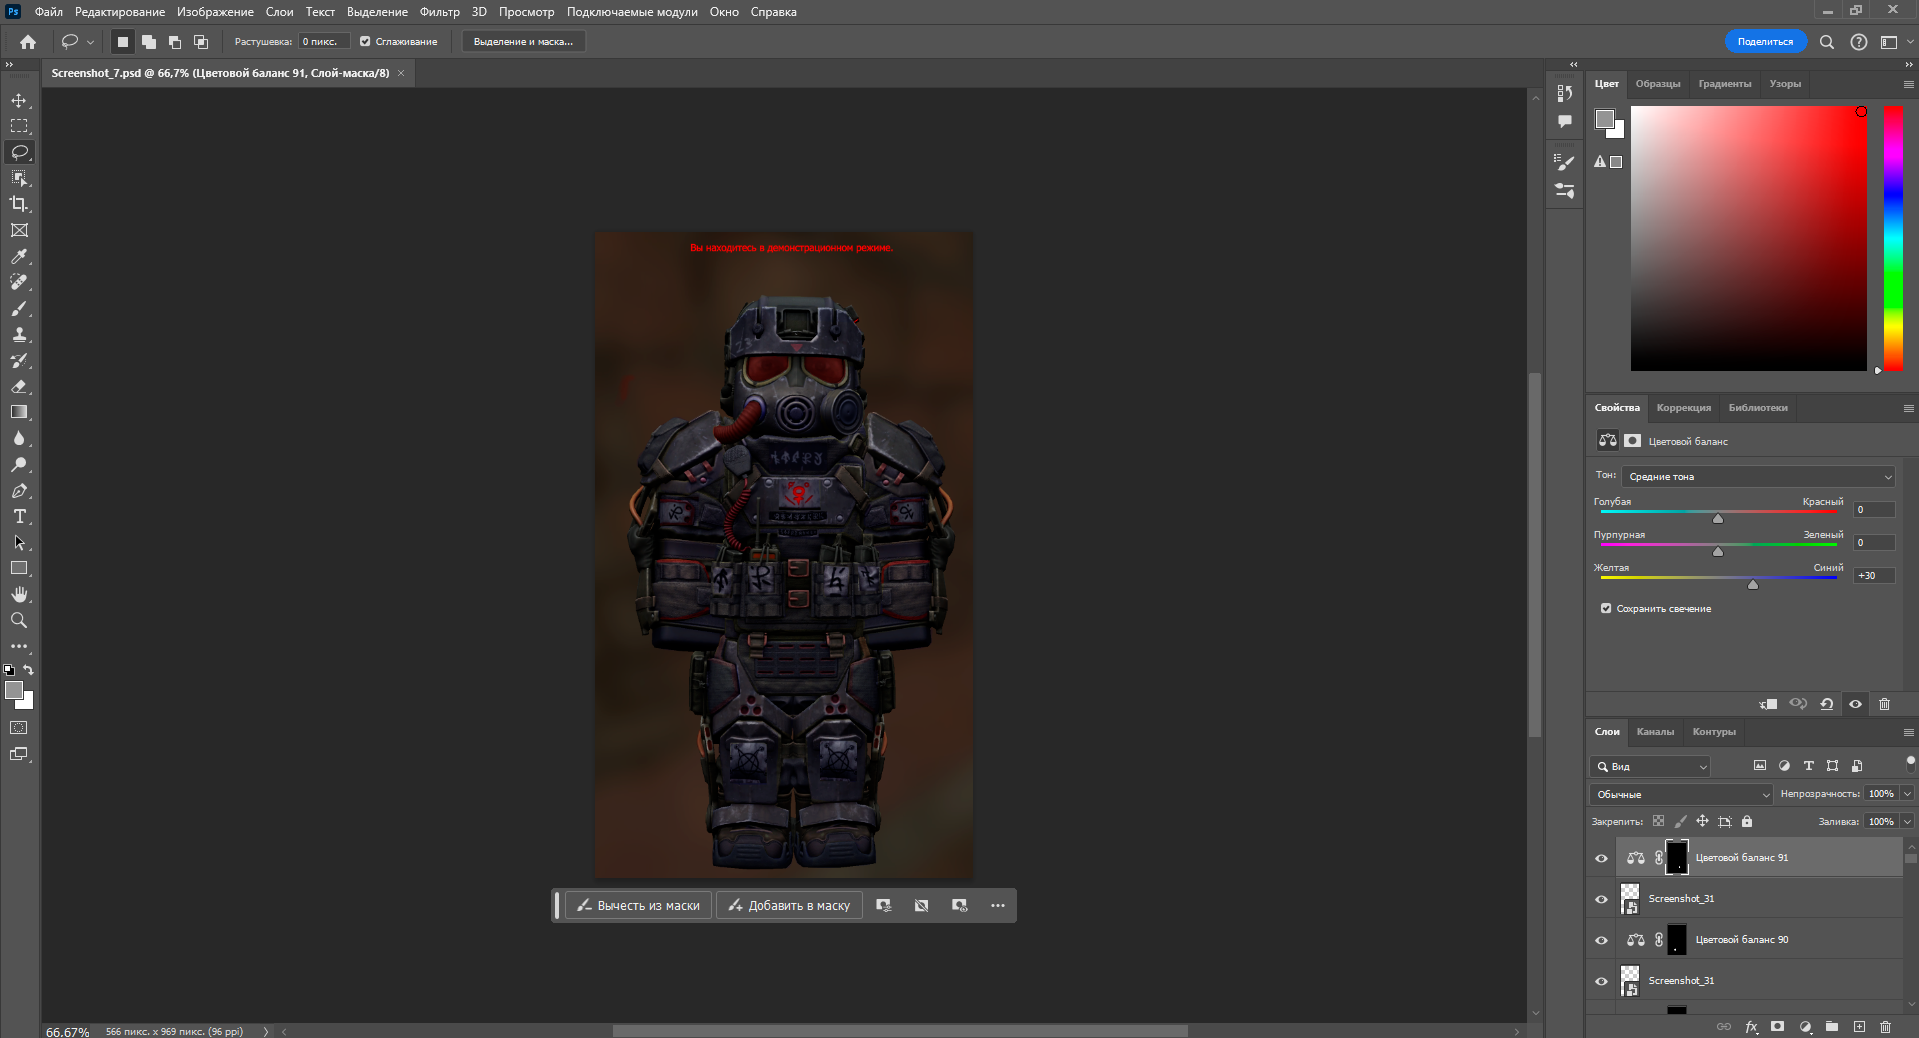Viewport: 1919px width, 1038px height.
Task: Delete layer using Layers panel trash icon
Action: click(x=1885, y=1027)
